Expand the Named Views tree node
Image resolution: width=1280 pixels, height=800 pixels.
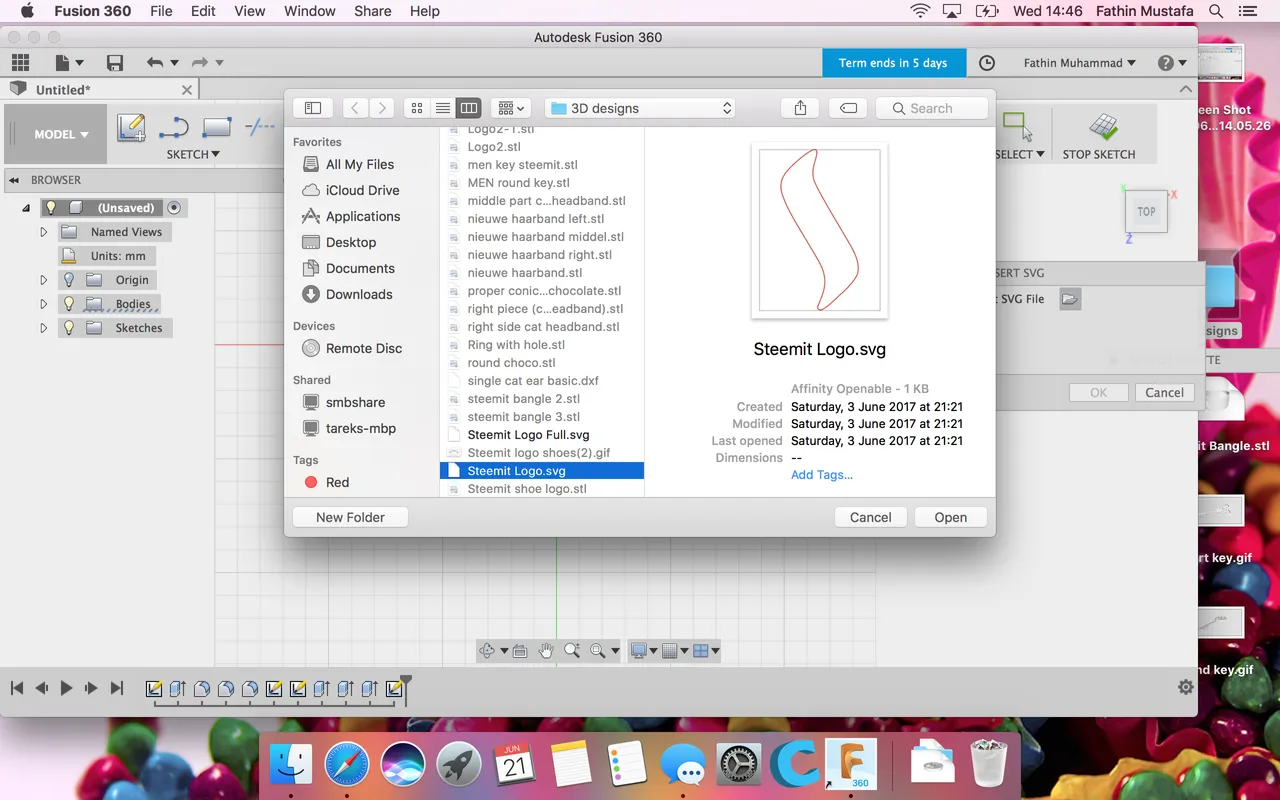[x=44, y=232]
